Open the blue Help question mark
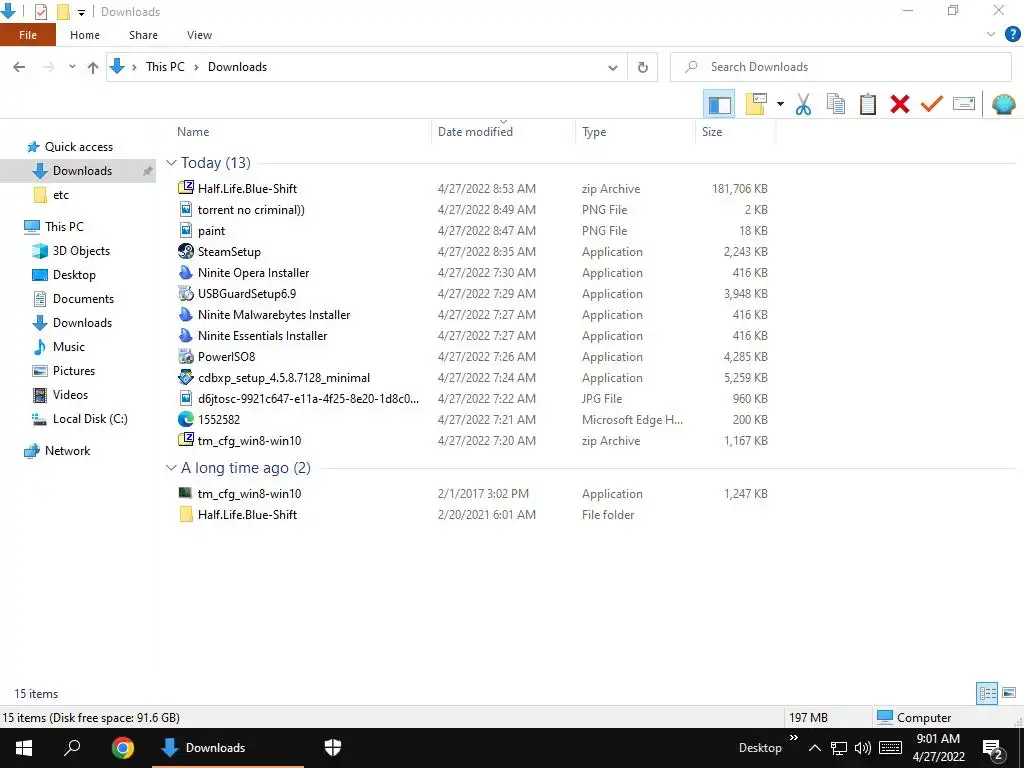 1012,34
